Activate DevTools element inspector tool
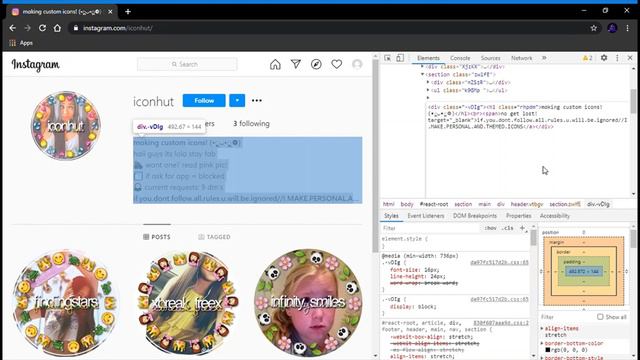This screenshot has width=640, height=360. pos(387,58)
